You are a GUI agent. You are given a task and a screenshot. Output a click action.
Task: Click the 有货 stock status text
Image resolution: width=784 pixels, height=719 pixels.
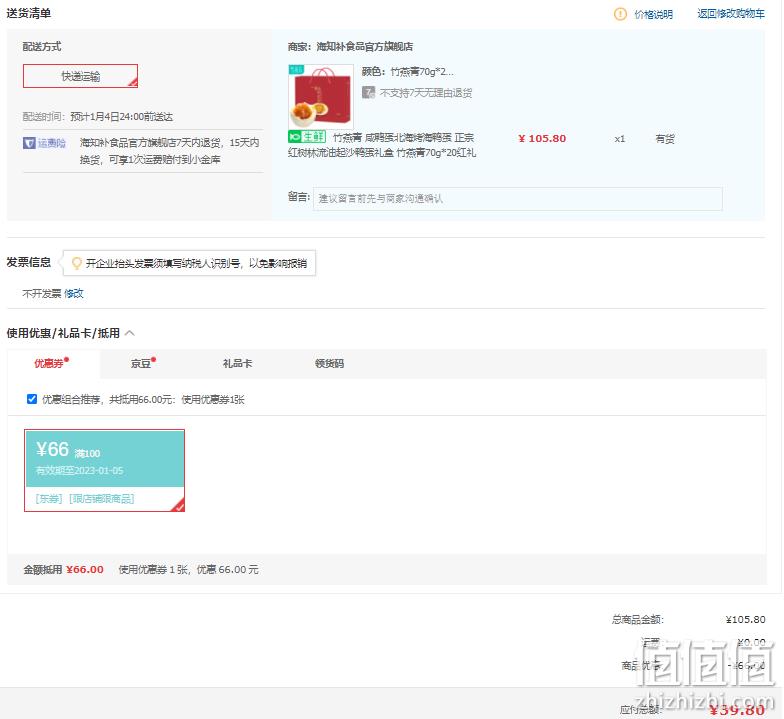click(665, 139)
